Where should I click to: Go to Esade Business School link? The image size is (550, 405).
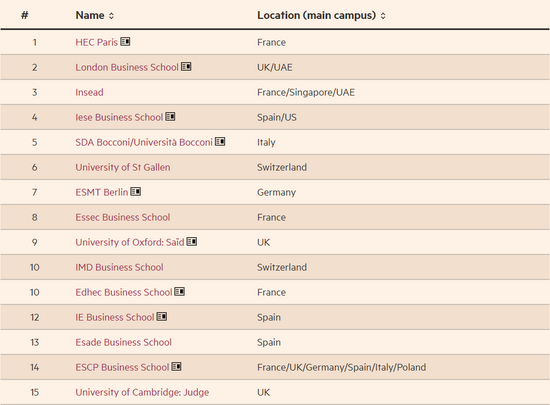tap(123, 342)
